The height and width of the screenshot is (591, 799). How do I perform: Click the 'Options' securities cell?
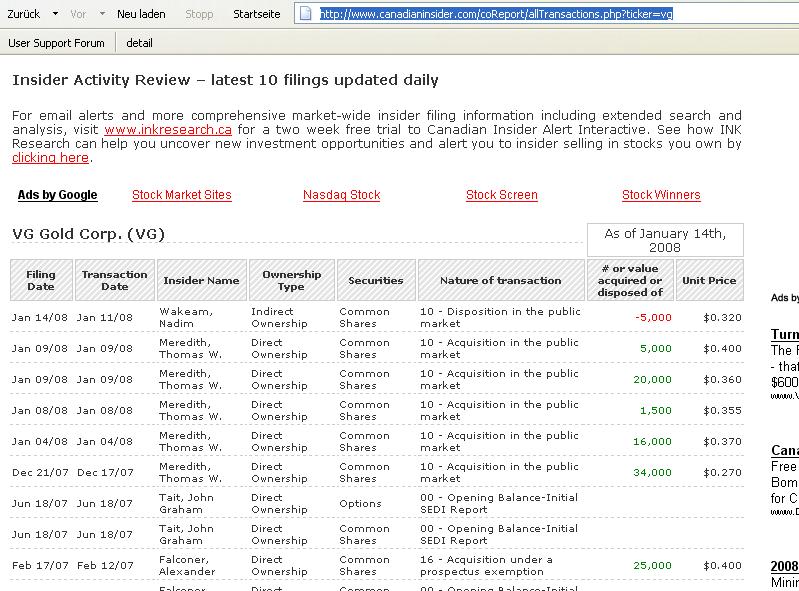pyautogui.click(x=360, y=504)
